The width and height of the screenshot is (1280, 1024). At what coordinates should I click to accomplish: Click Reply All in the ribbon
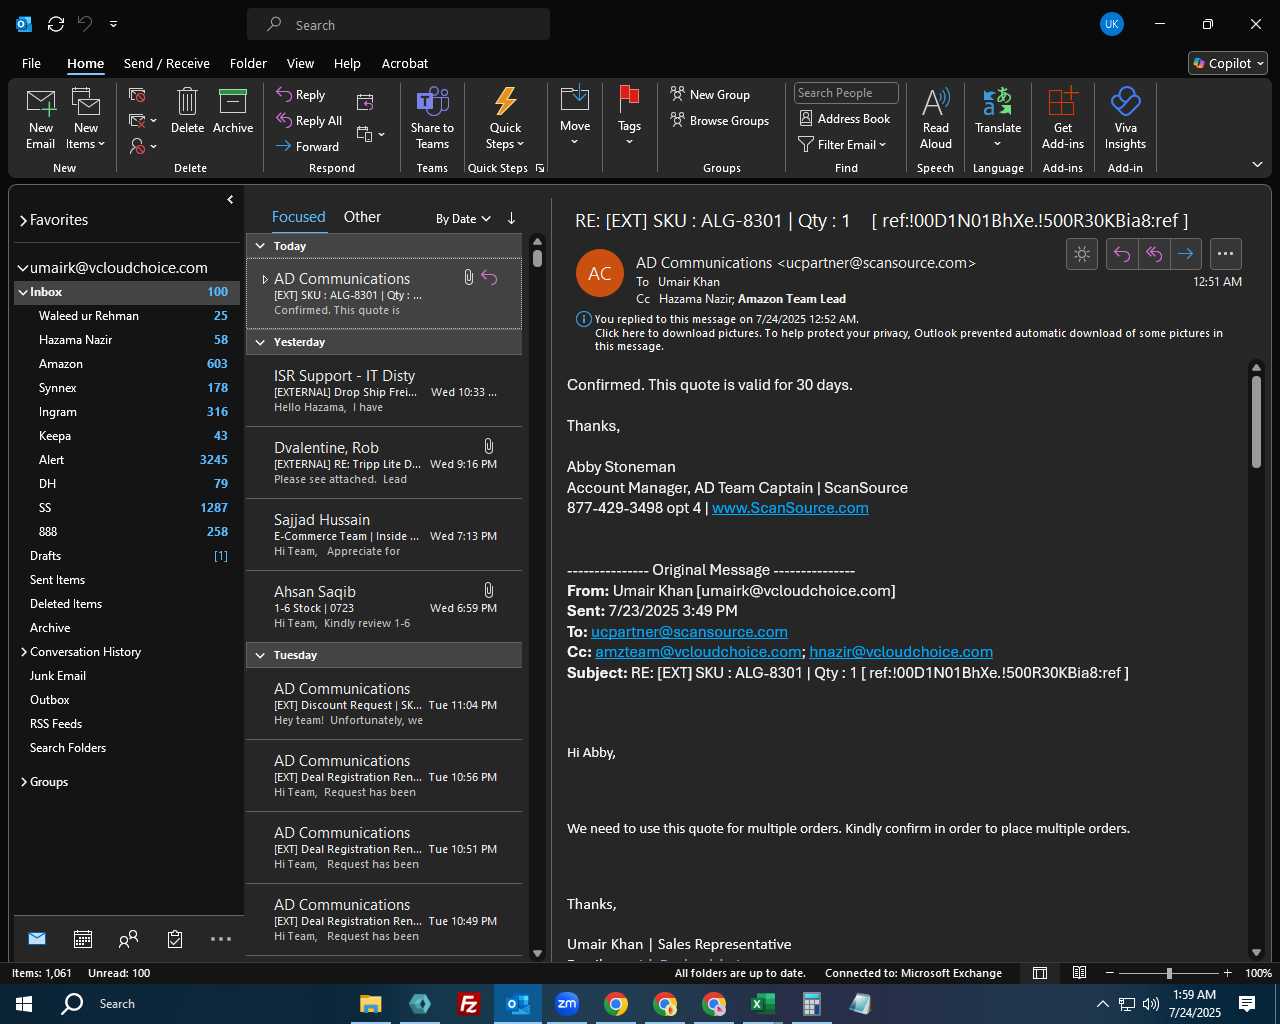pos(309,121)
